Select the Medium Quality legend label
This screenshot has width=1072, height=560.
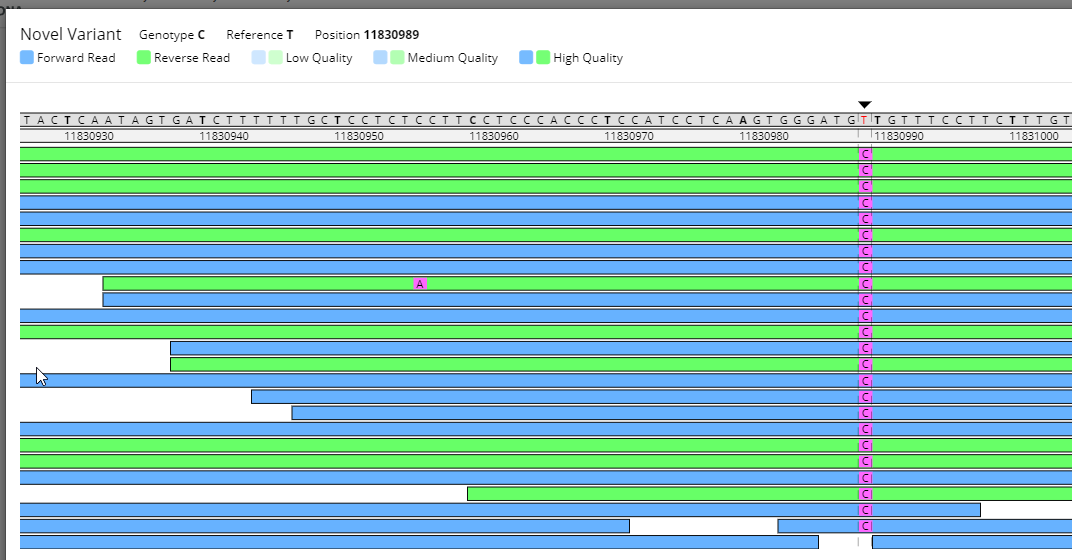tap(452, 58)
